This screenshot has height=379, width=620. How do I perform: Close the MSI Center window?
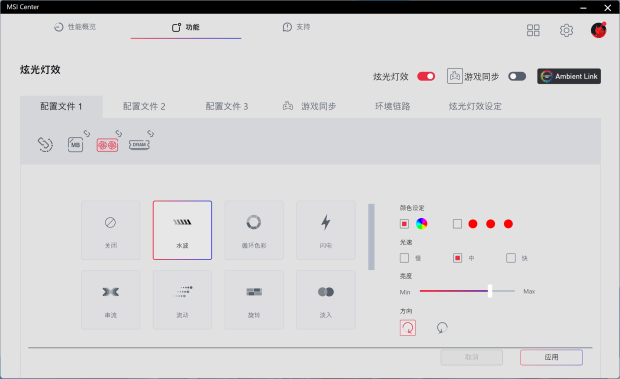(608, 8)
